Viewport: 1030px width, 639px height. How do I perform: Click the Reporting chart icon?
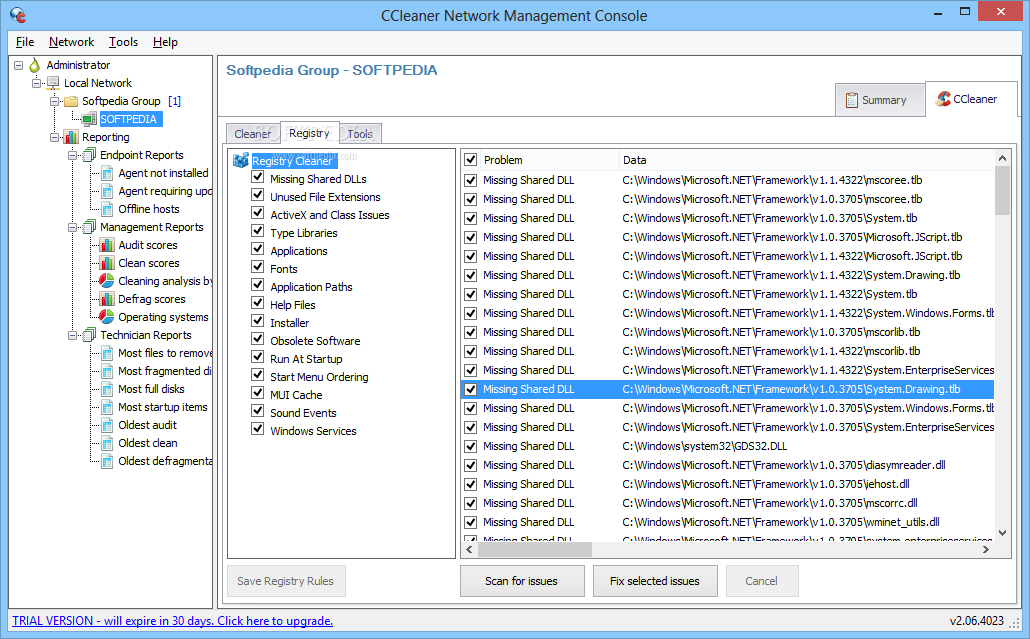[71, 137]
